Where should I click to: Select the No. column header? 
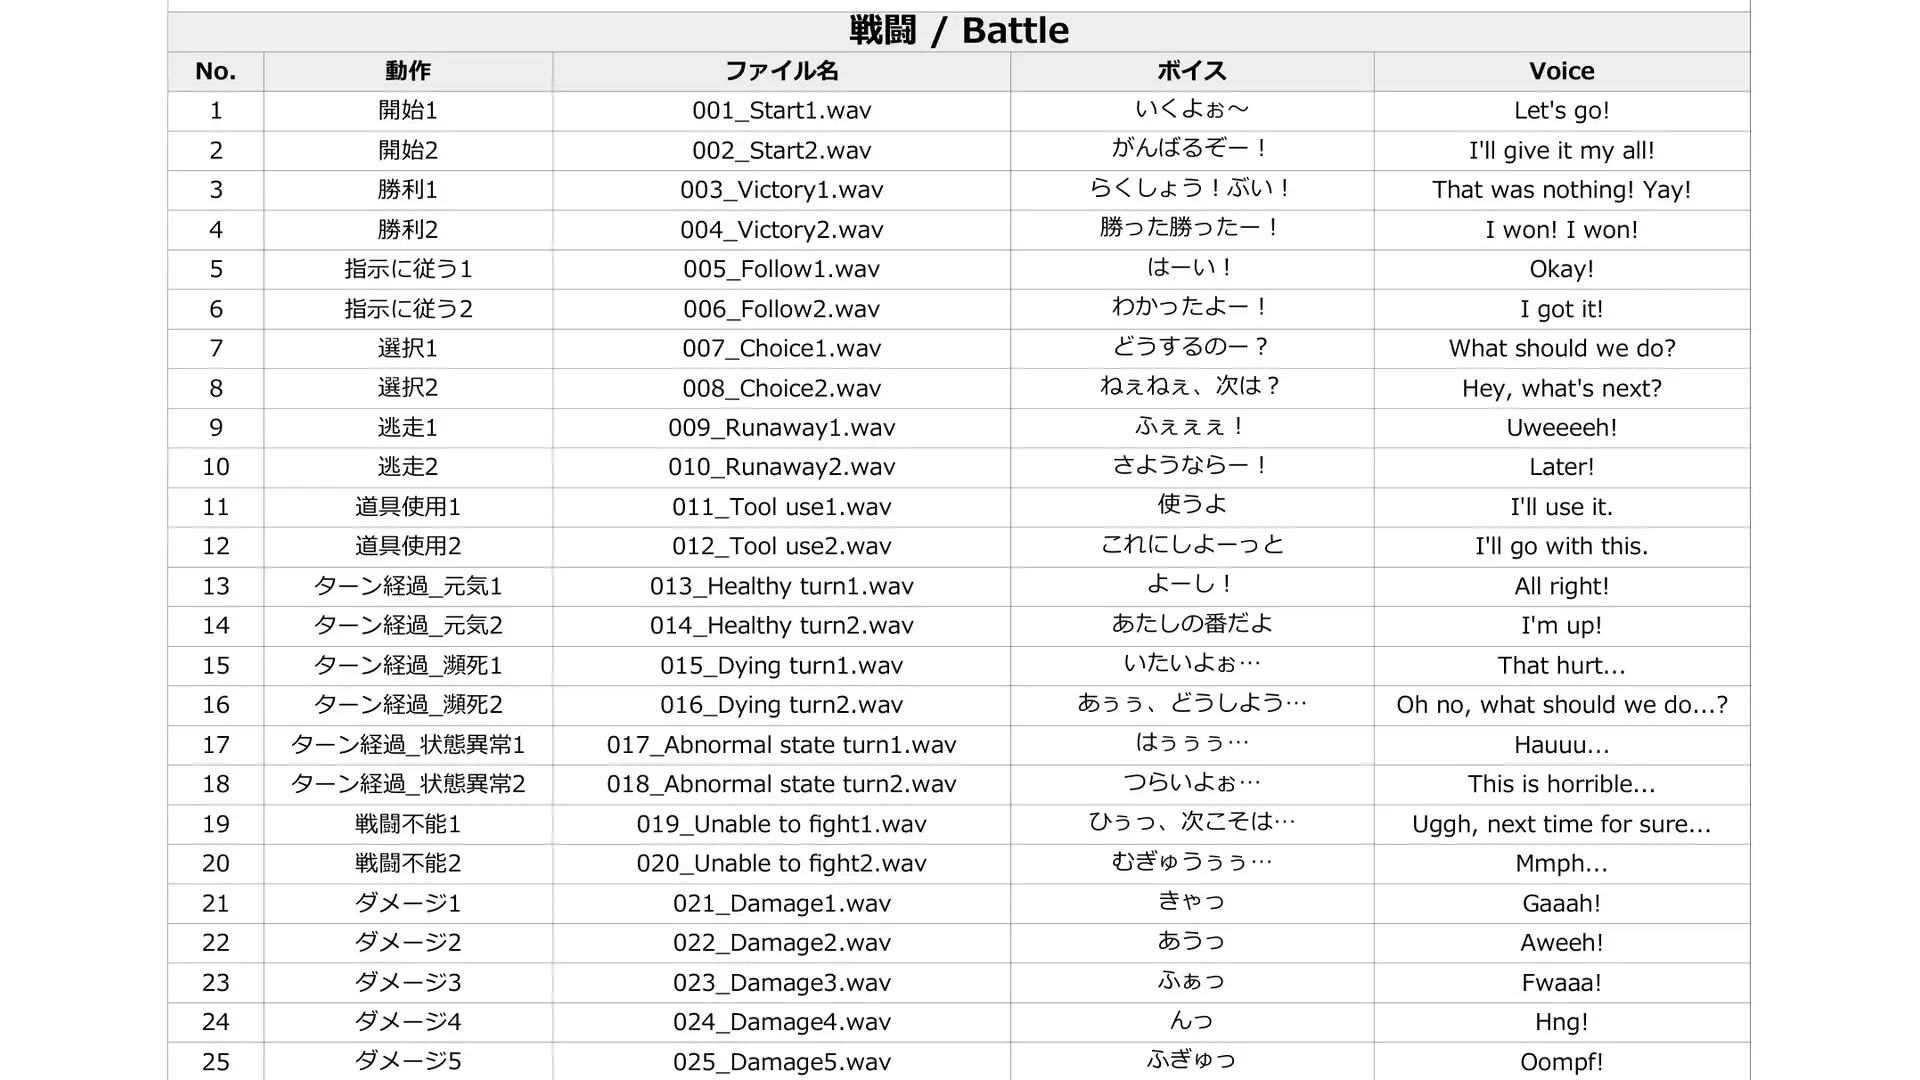pos(216,71)
